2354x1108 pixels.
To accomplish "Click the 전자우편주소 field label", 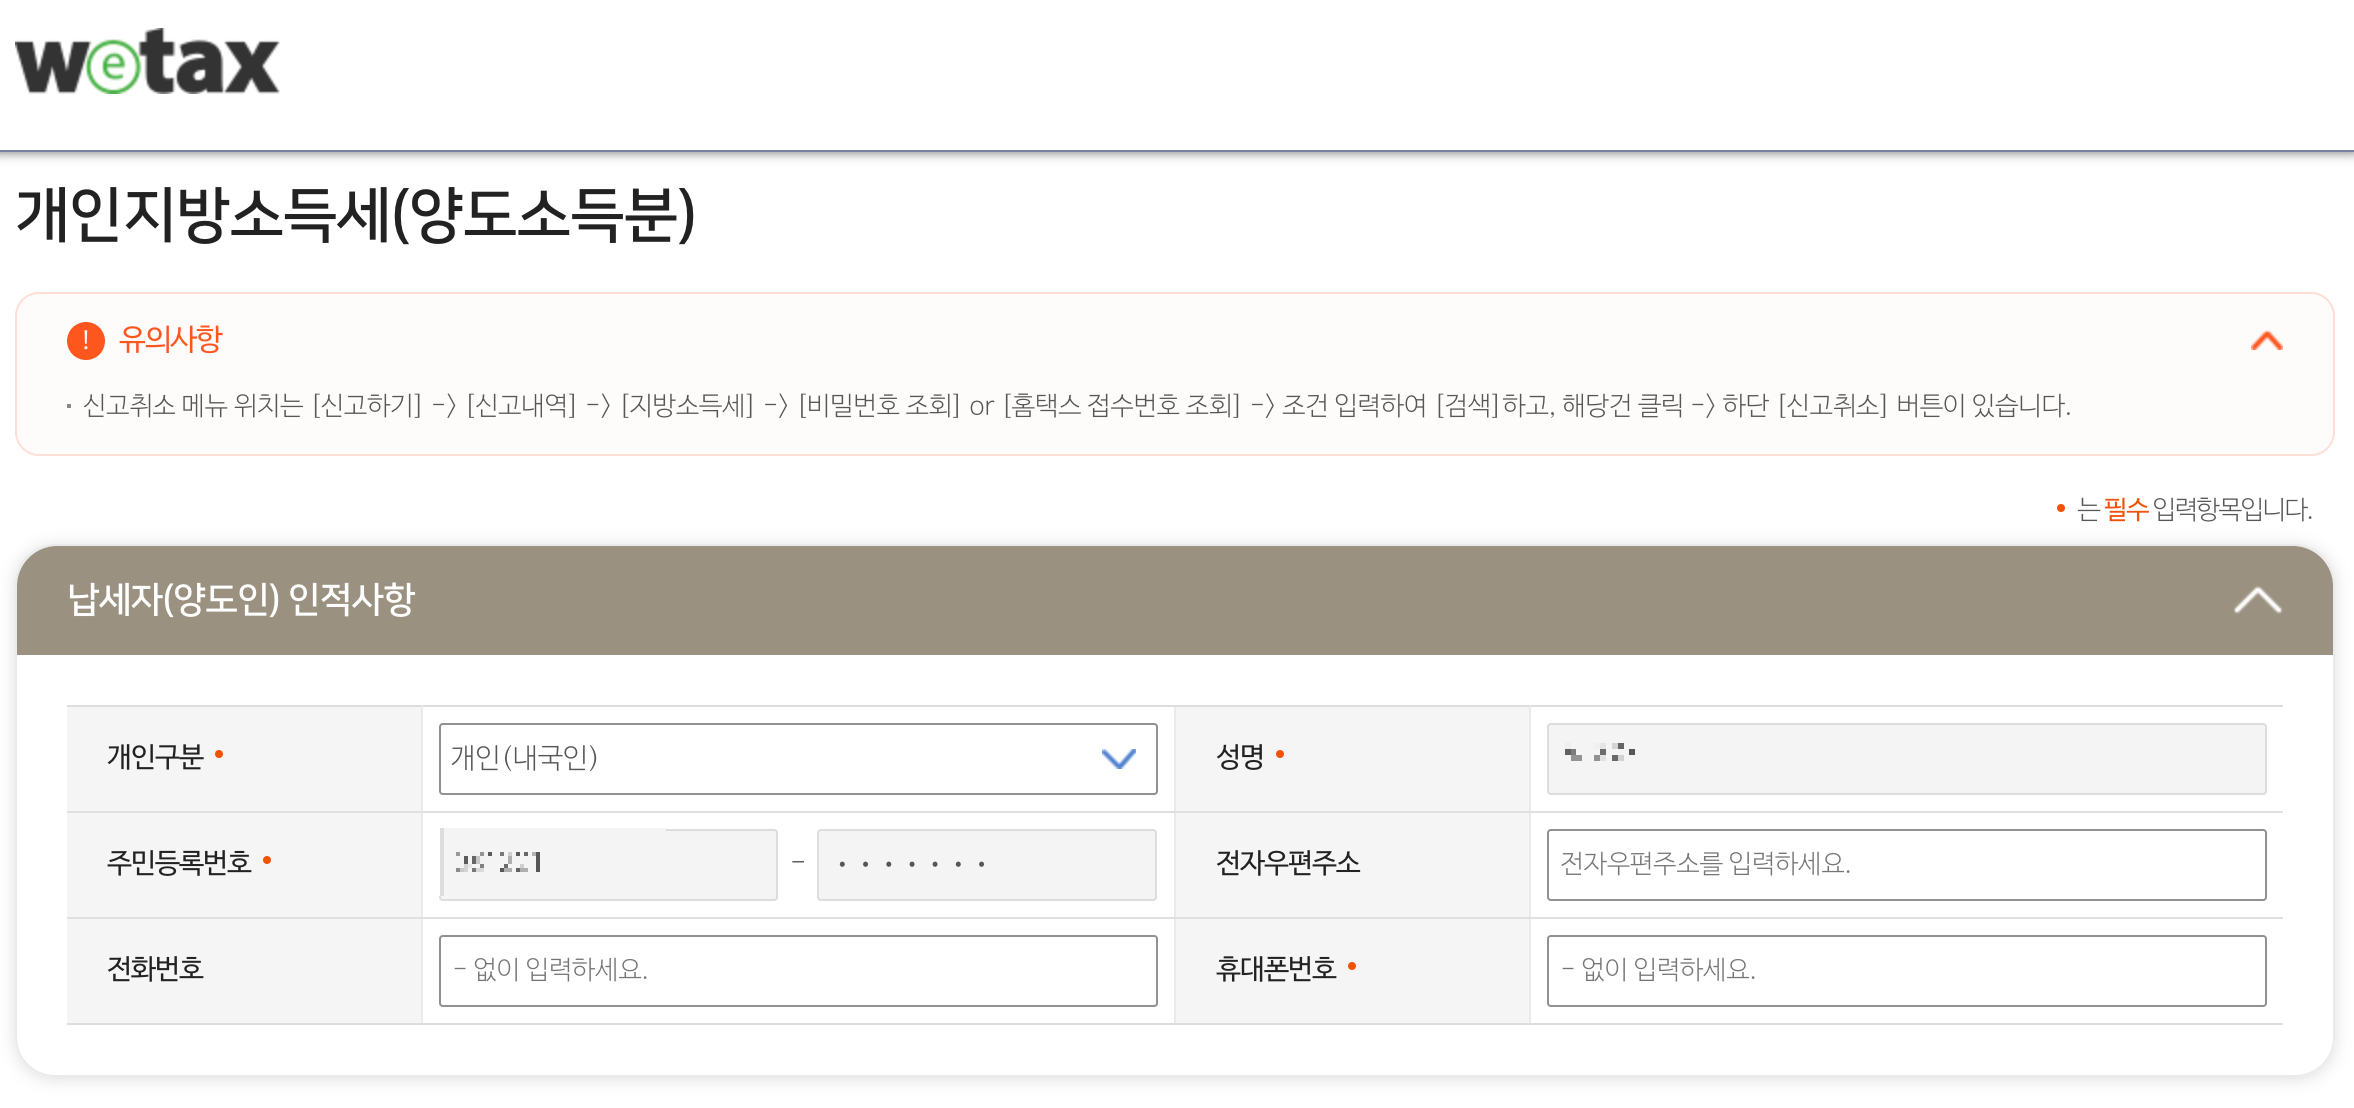I will tap(1287, 862).
